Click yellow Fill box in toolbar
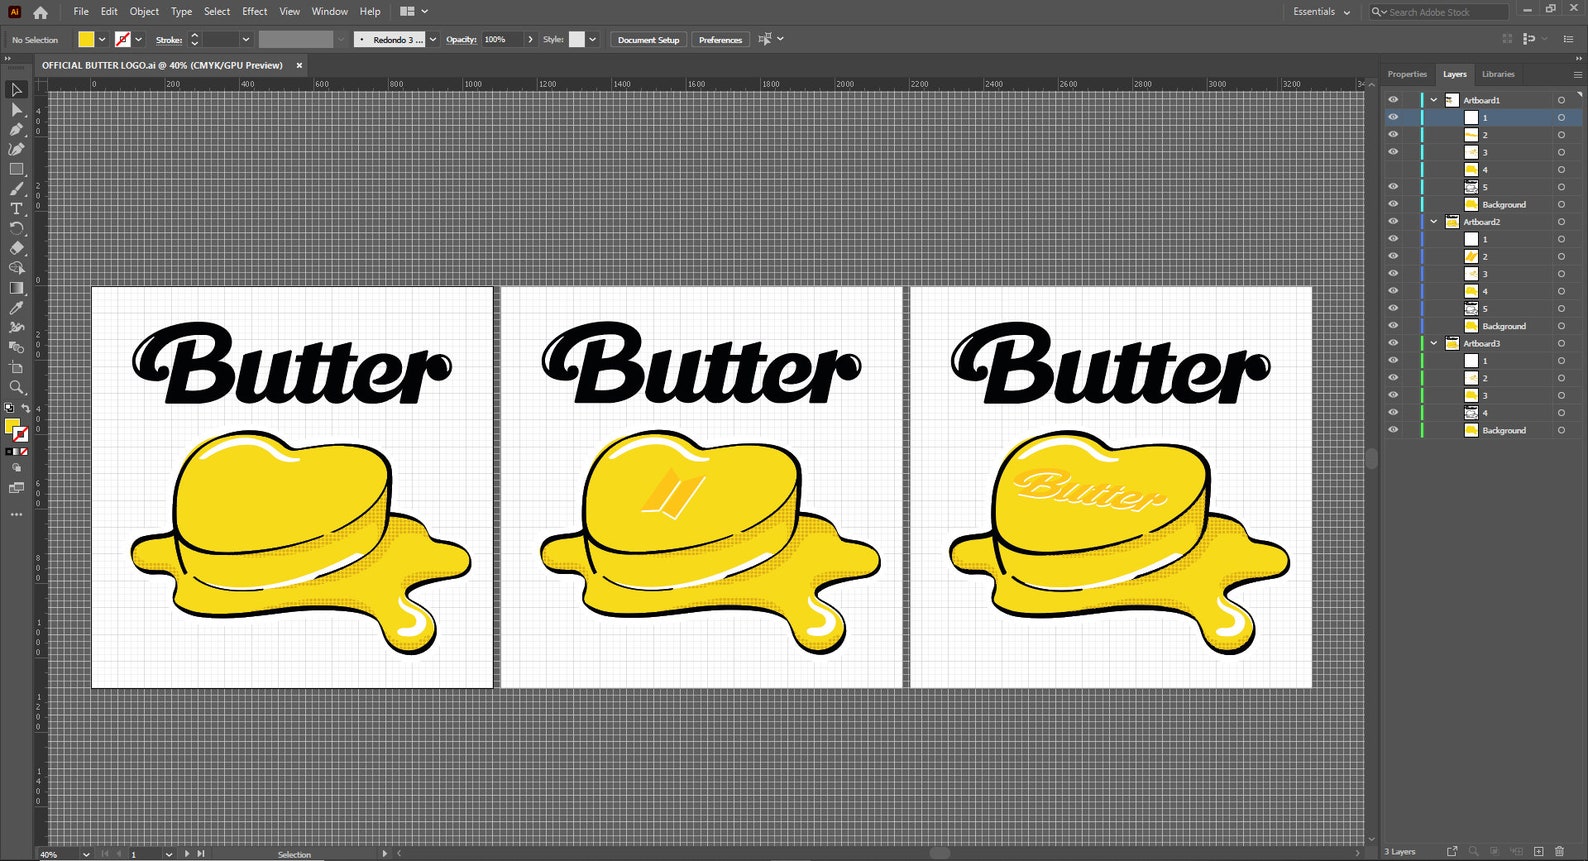 coord(12,427)
